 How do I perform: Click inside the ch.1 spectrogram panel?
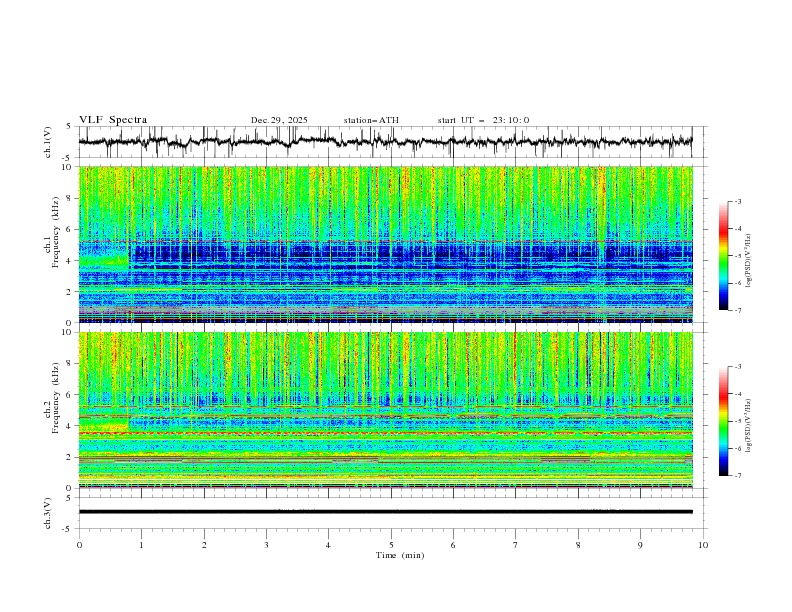[385, 244]
